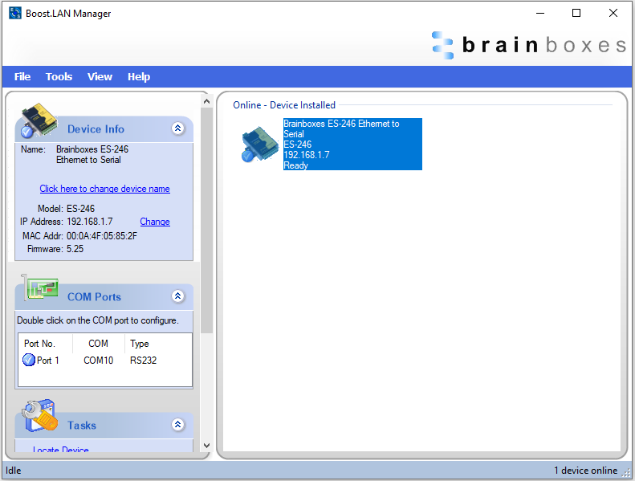This screenshot has width=635, height=481.
Task: Click the sidebar vertical scrollbar thumb
Action: point(207,220)
